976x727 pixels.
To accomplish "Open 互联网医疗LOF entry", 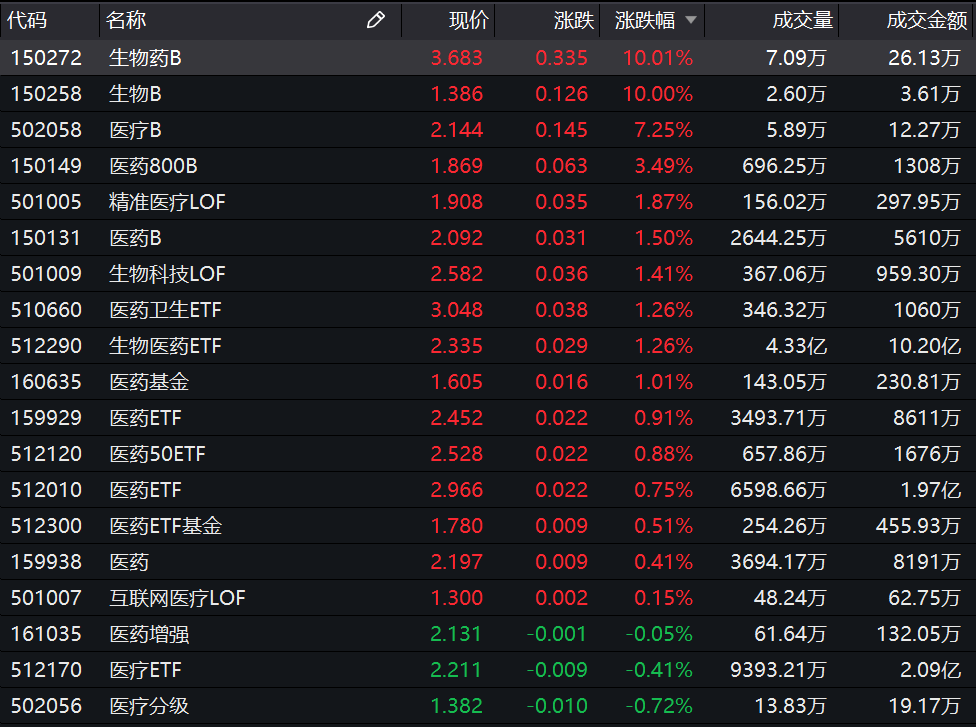I will tap(177, 598).
